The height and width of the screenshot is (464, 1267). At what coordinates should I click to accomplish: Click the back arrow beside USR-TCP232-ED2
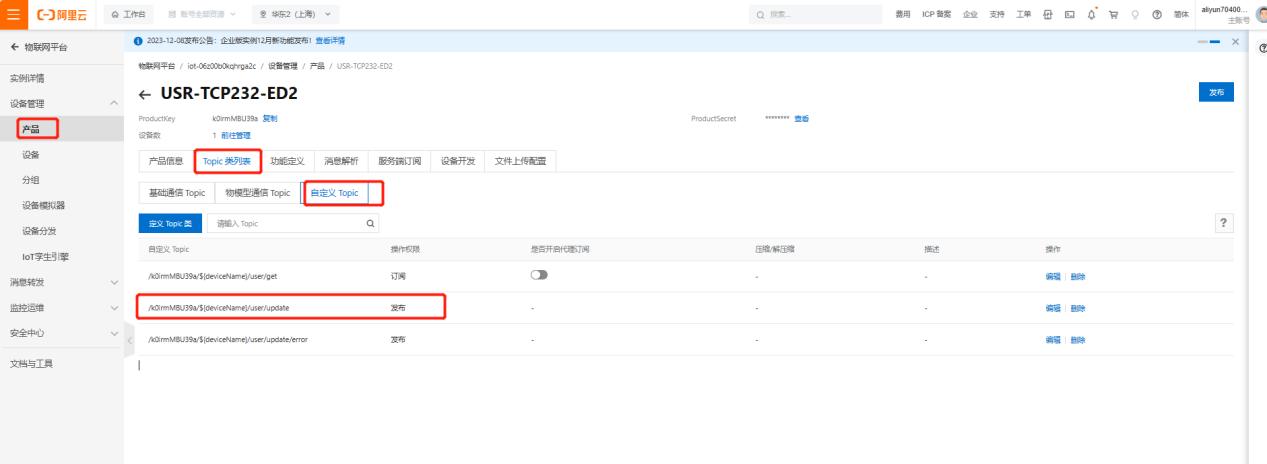[x=145, y=94]
